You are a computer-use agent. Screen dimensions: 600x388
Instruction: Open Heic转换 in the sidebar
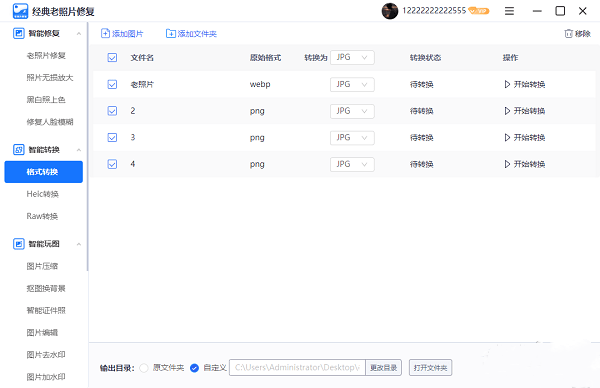(42, 194)
